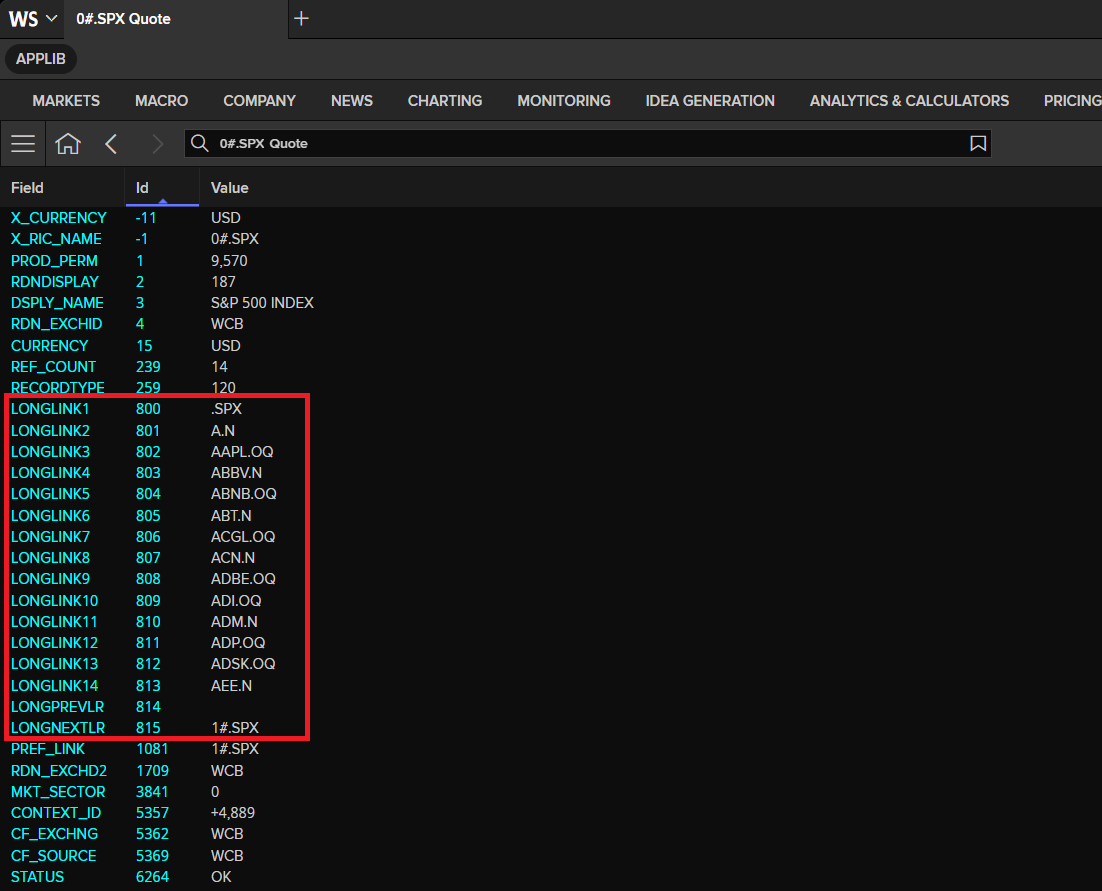This screenshot has height=891, width=1102.
Task: Select the CF_EXCHNG field
Action: point(54,834)
